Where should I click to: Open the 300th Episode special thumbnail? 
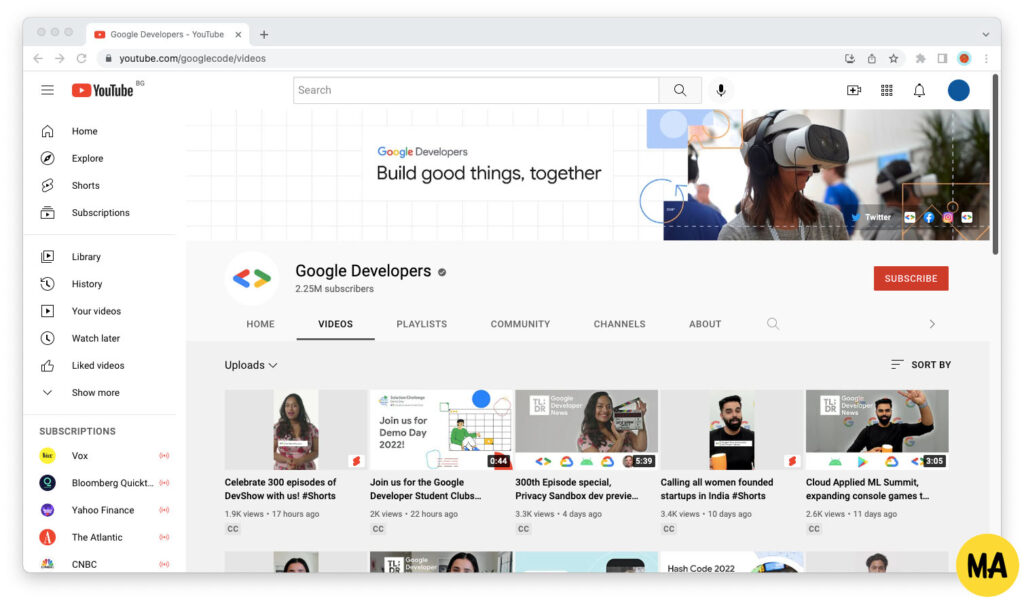click(586, 430)
